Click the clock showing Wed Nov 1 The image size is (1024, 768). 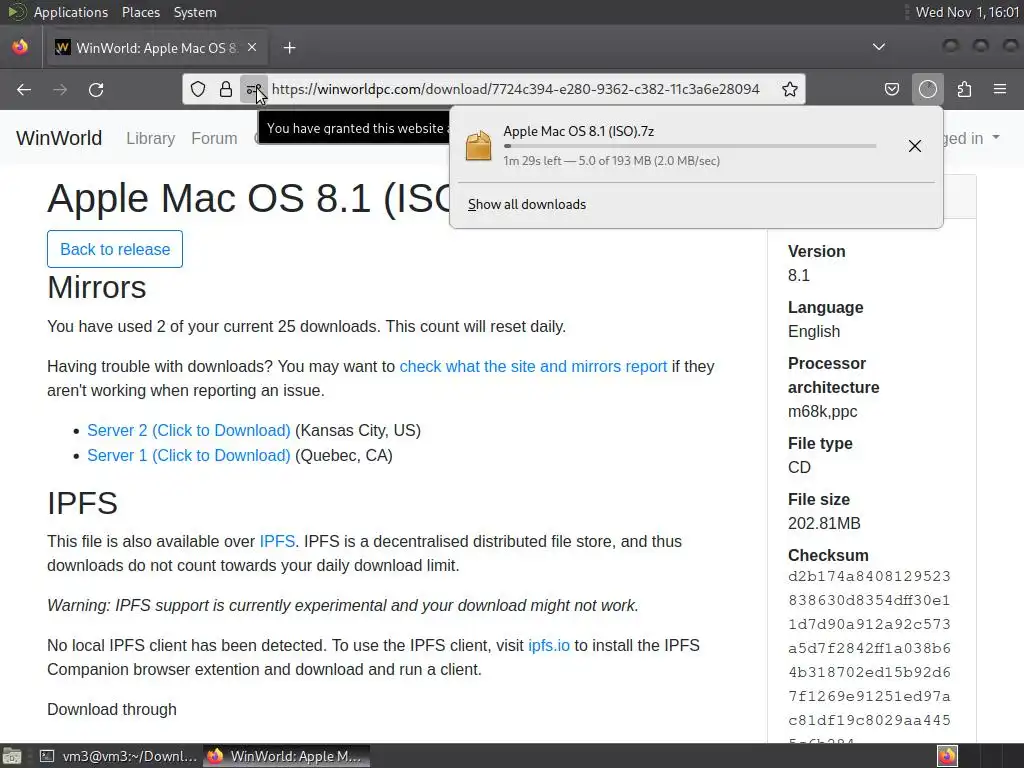point(967,12)
